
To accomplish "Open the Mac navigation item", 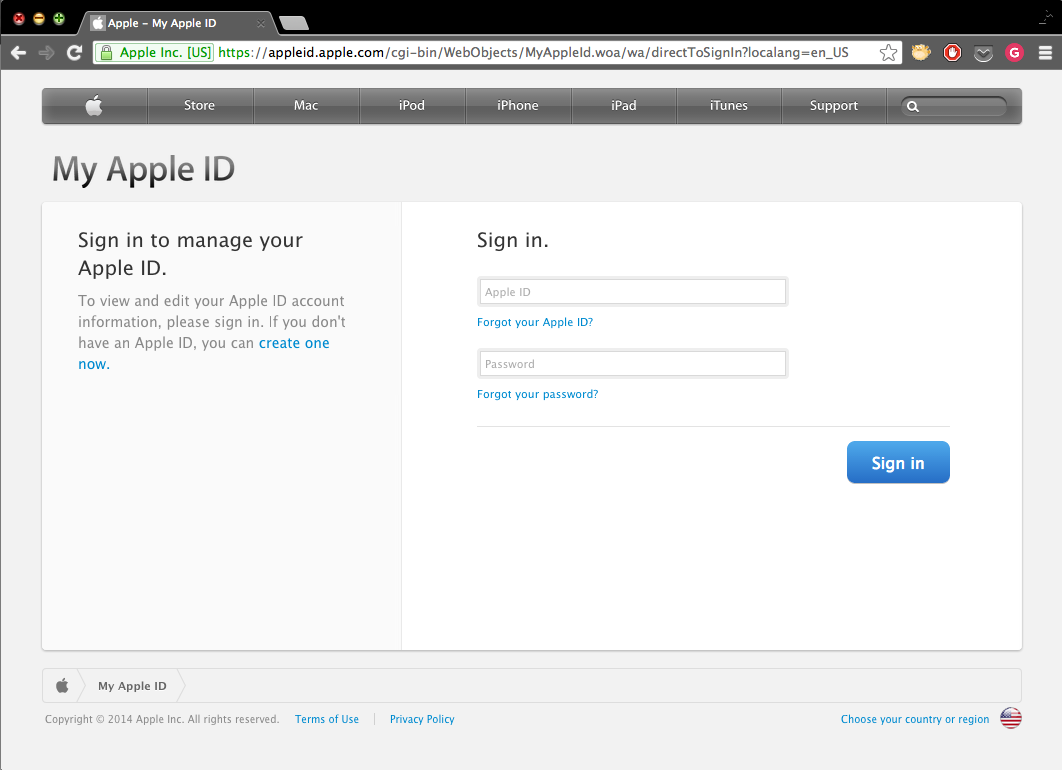I will (305, 106).
